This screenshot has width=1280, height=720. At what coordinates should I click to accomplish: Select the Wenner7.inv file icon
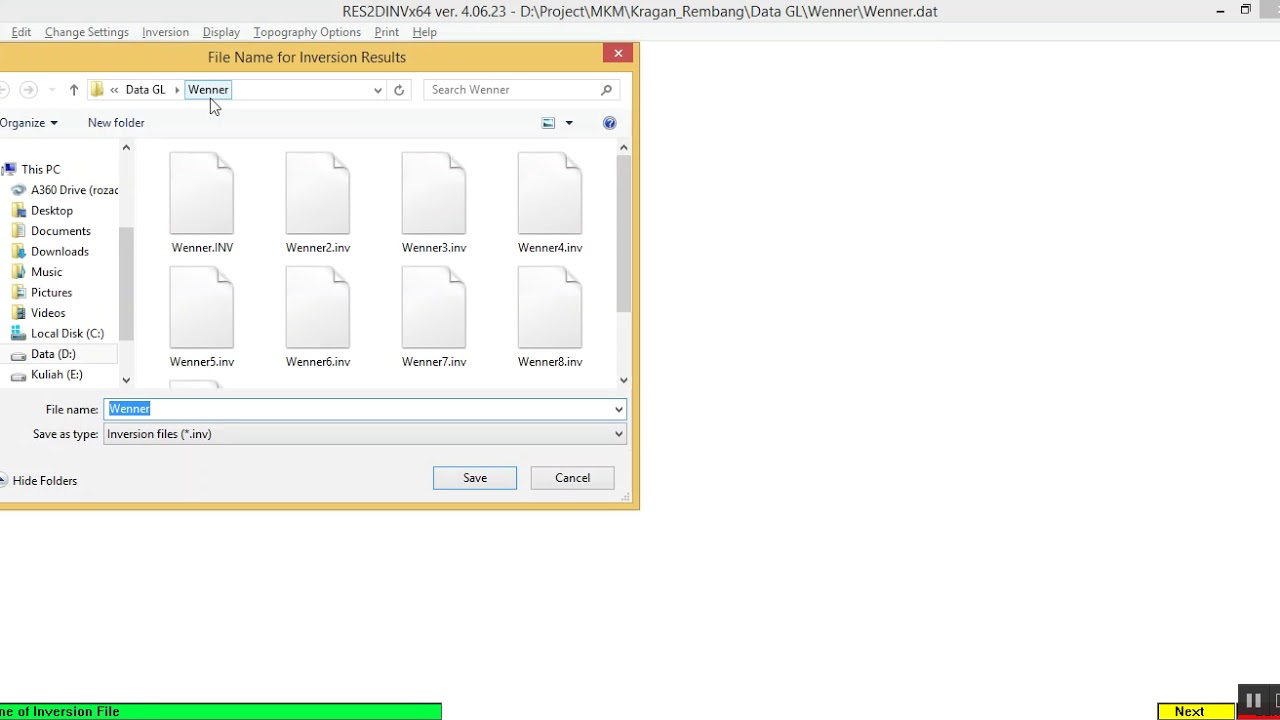434,308
